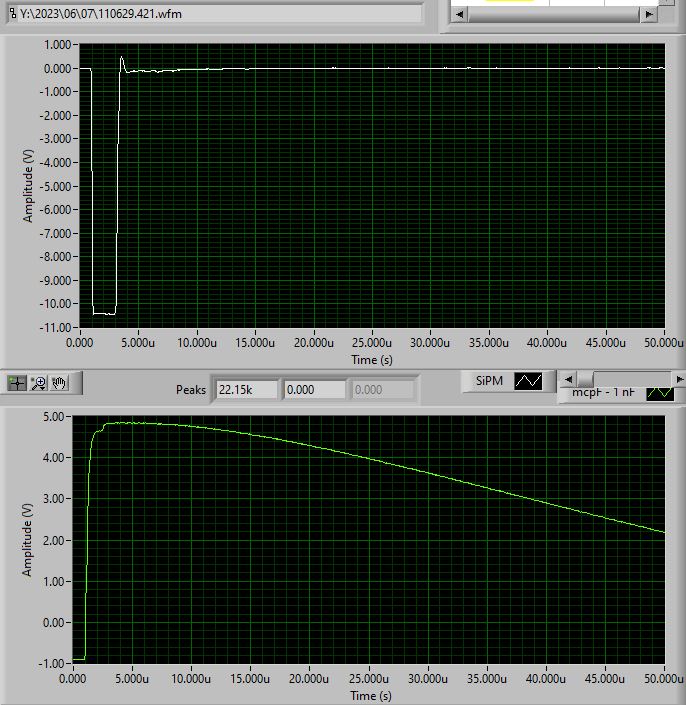Click the Time (s) label under the white-trace graph
Viewport: 686px width, 705px height.
(x=372, y=360)
